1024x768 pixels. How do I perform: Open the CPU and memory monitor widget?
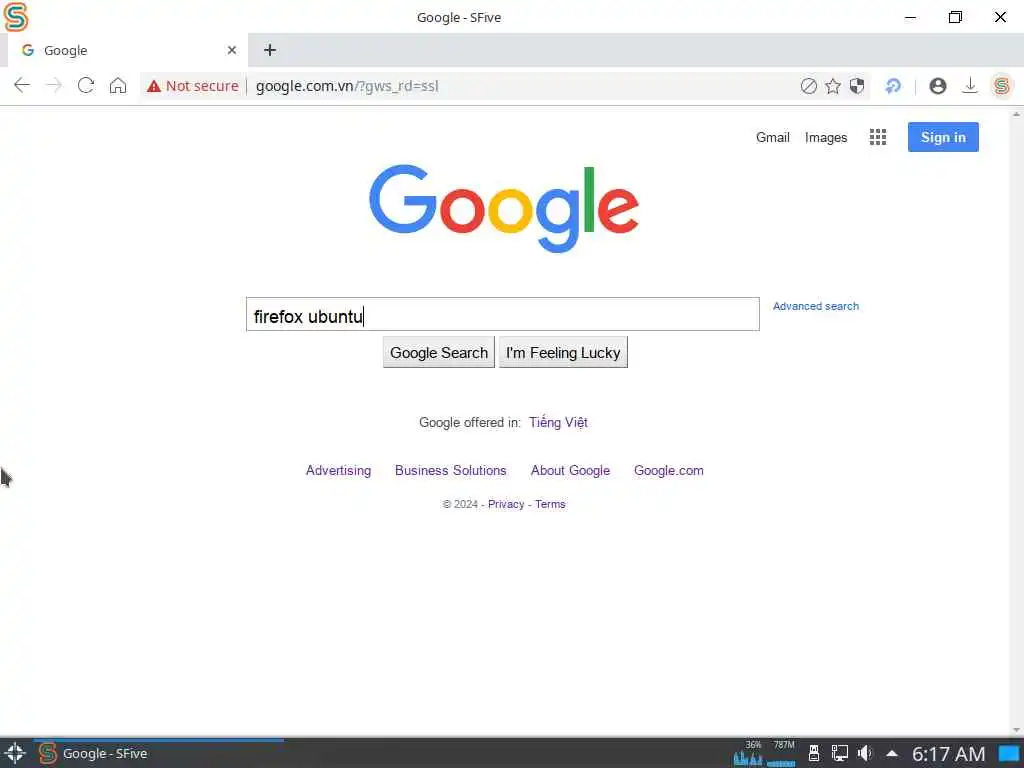[764, 754]
